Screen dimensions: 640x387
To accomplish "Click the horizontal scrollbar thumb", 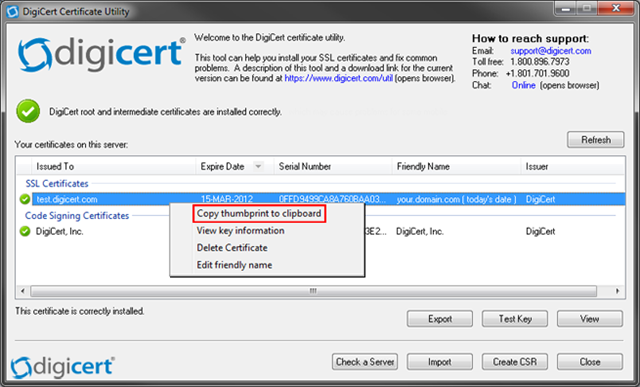I will tap(313, 291).
